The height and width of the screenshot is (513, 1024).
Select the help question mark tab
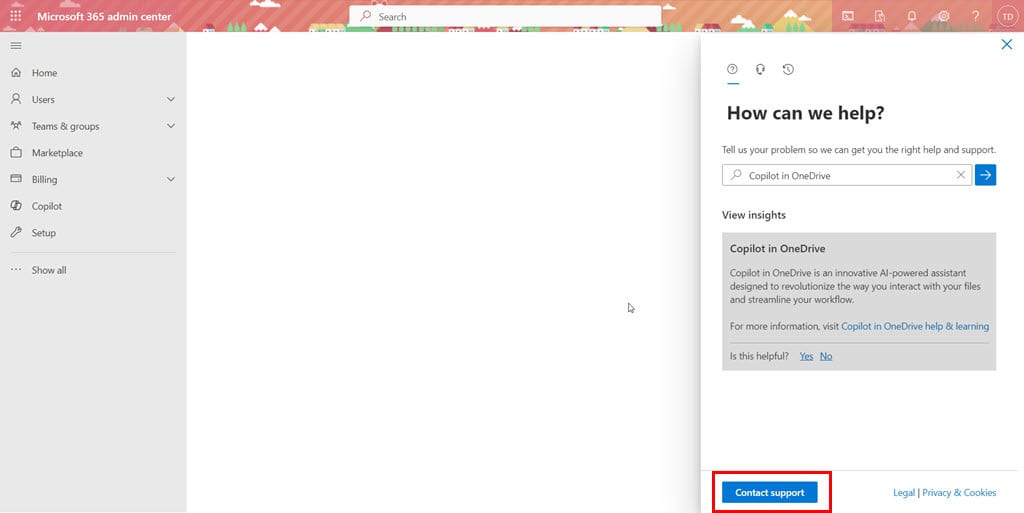[732, 69]
